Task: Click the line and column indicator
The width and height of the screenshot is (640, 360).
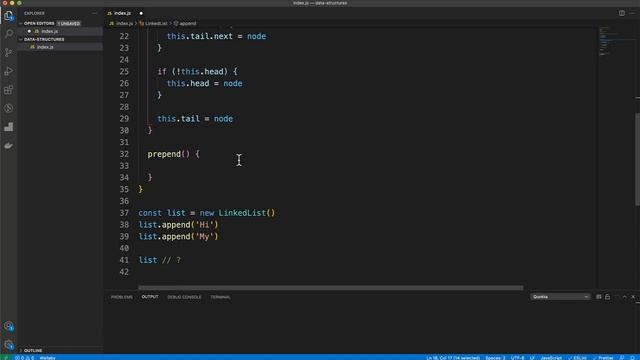Action: coord(453,358)
